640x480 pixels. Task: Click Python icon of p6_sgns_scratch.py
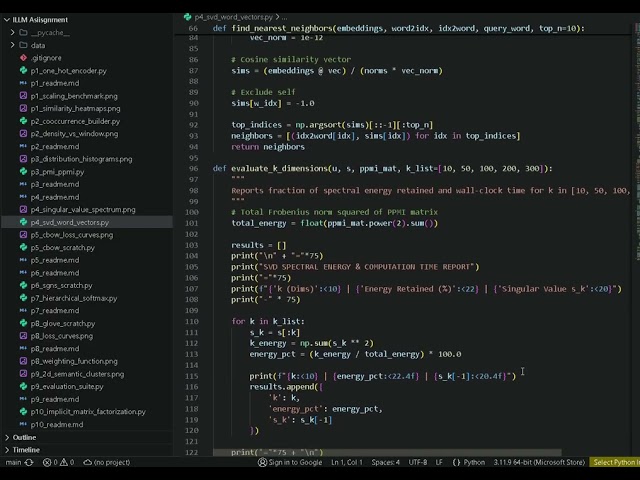coord(23,285)
